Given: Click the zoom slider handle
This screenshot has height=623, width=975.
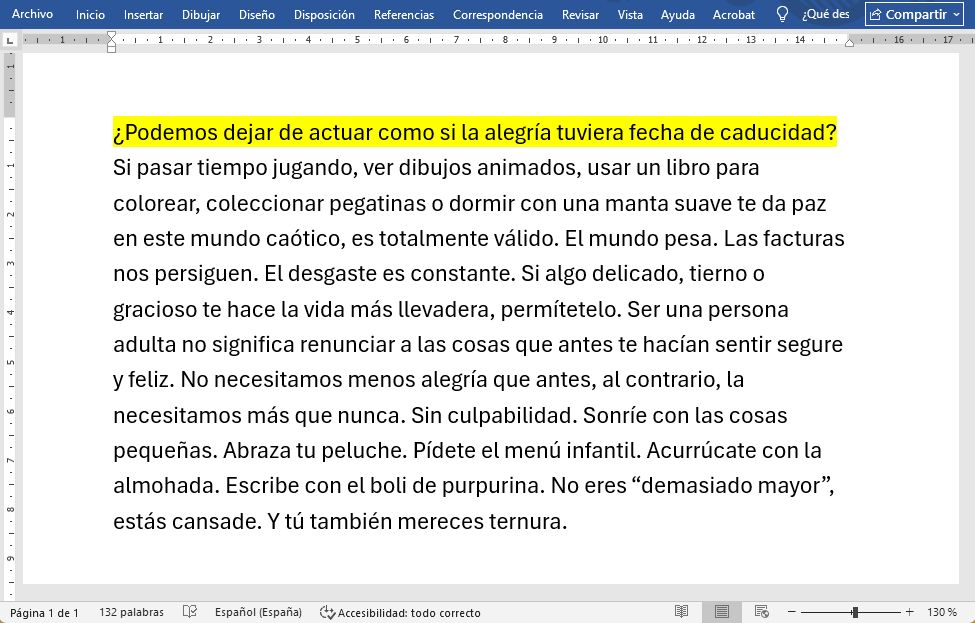Looking at the screenshot, I should 856,611.
